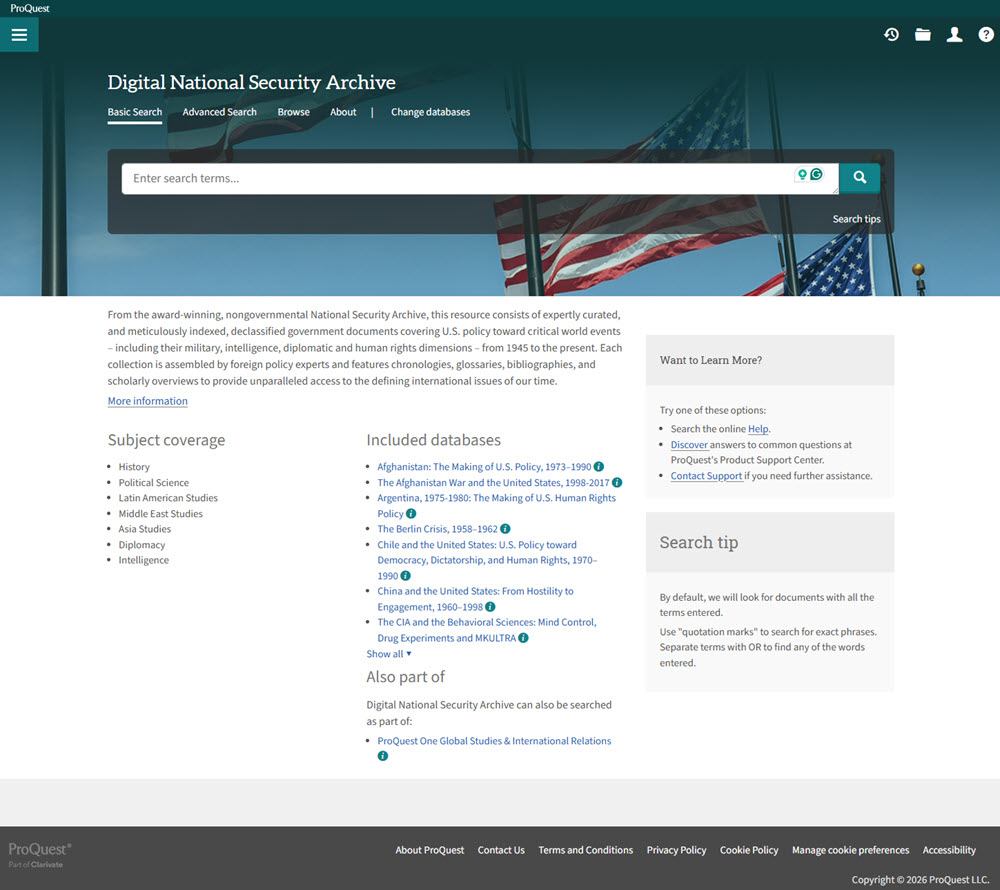Screen dimensions: 1000x890
Task: Show info for China and United States database
Action: click(490, 607)
